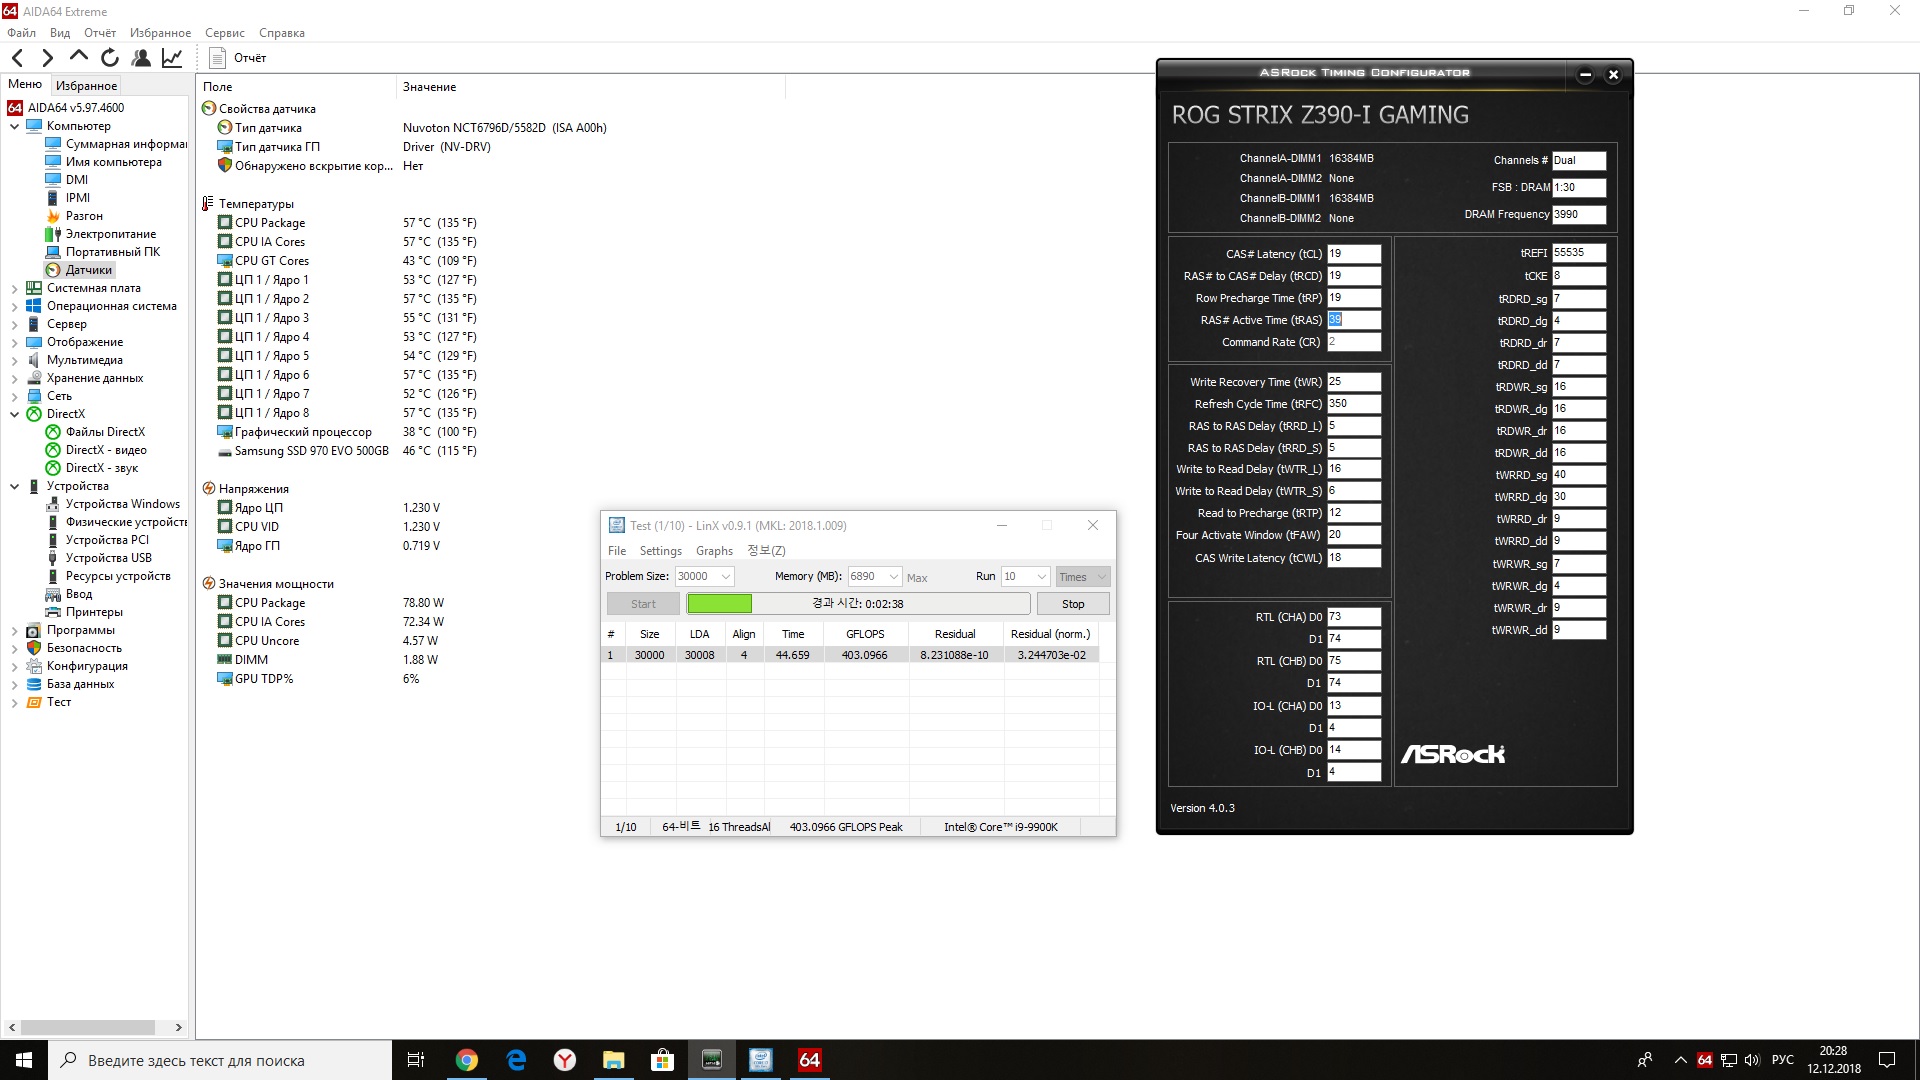Open the graph chart toolbar icon
This screenshot has width=1920, height=1080.
pyautogui.click(x=172, y=58)
